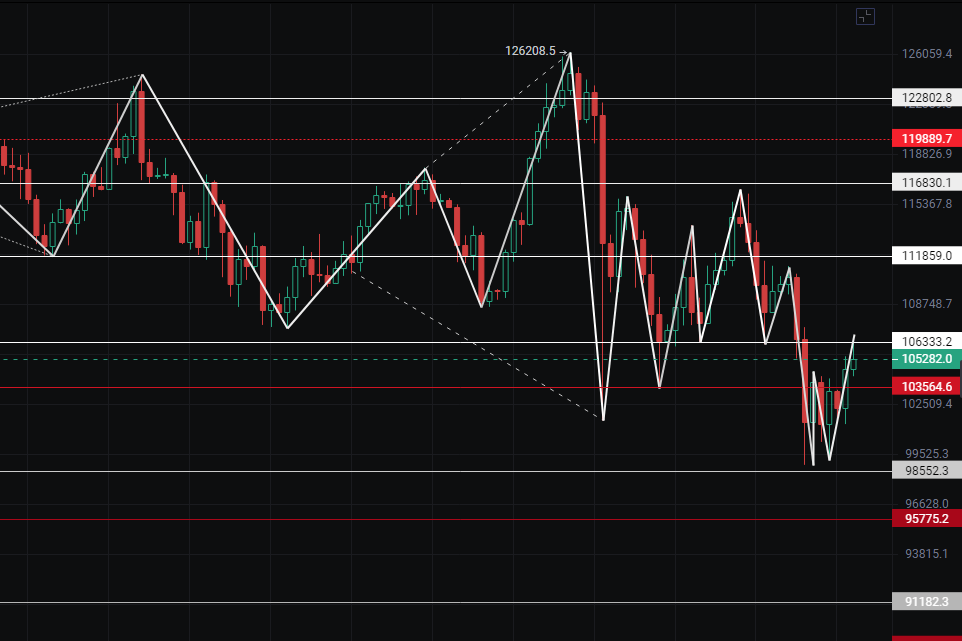Click the 91182.3 price level label
This screenshot has width=962, height=641.
coord(925,602)
